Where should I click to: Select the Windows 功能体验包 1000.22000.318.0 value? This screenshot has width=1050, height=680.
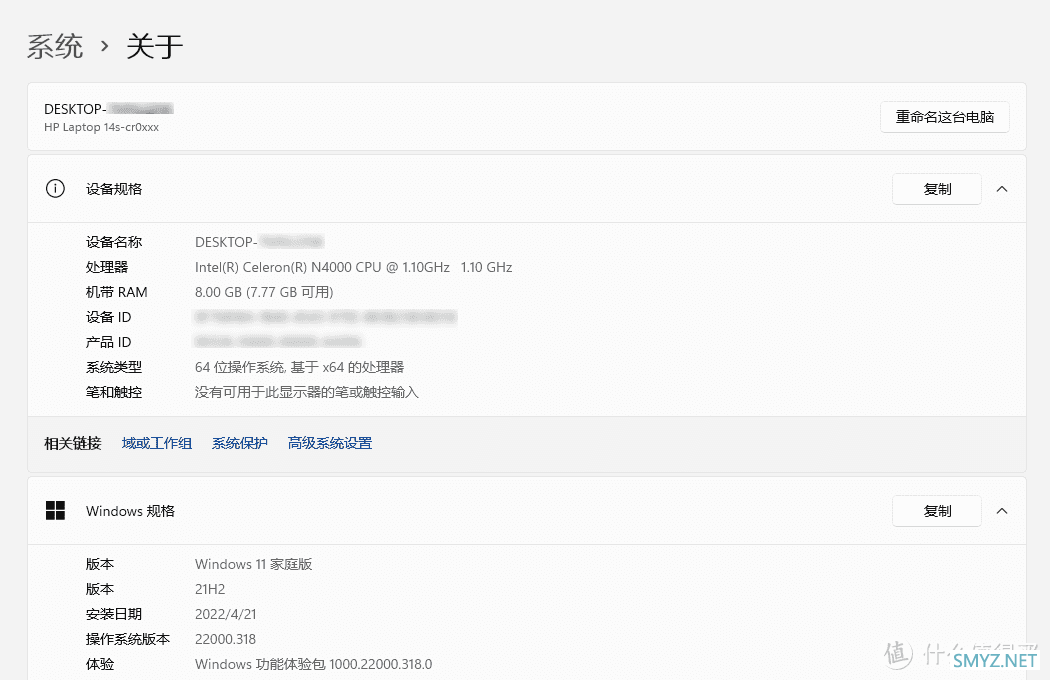click(313, 664)
